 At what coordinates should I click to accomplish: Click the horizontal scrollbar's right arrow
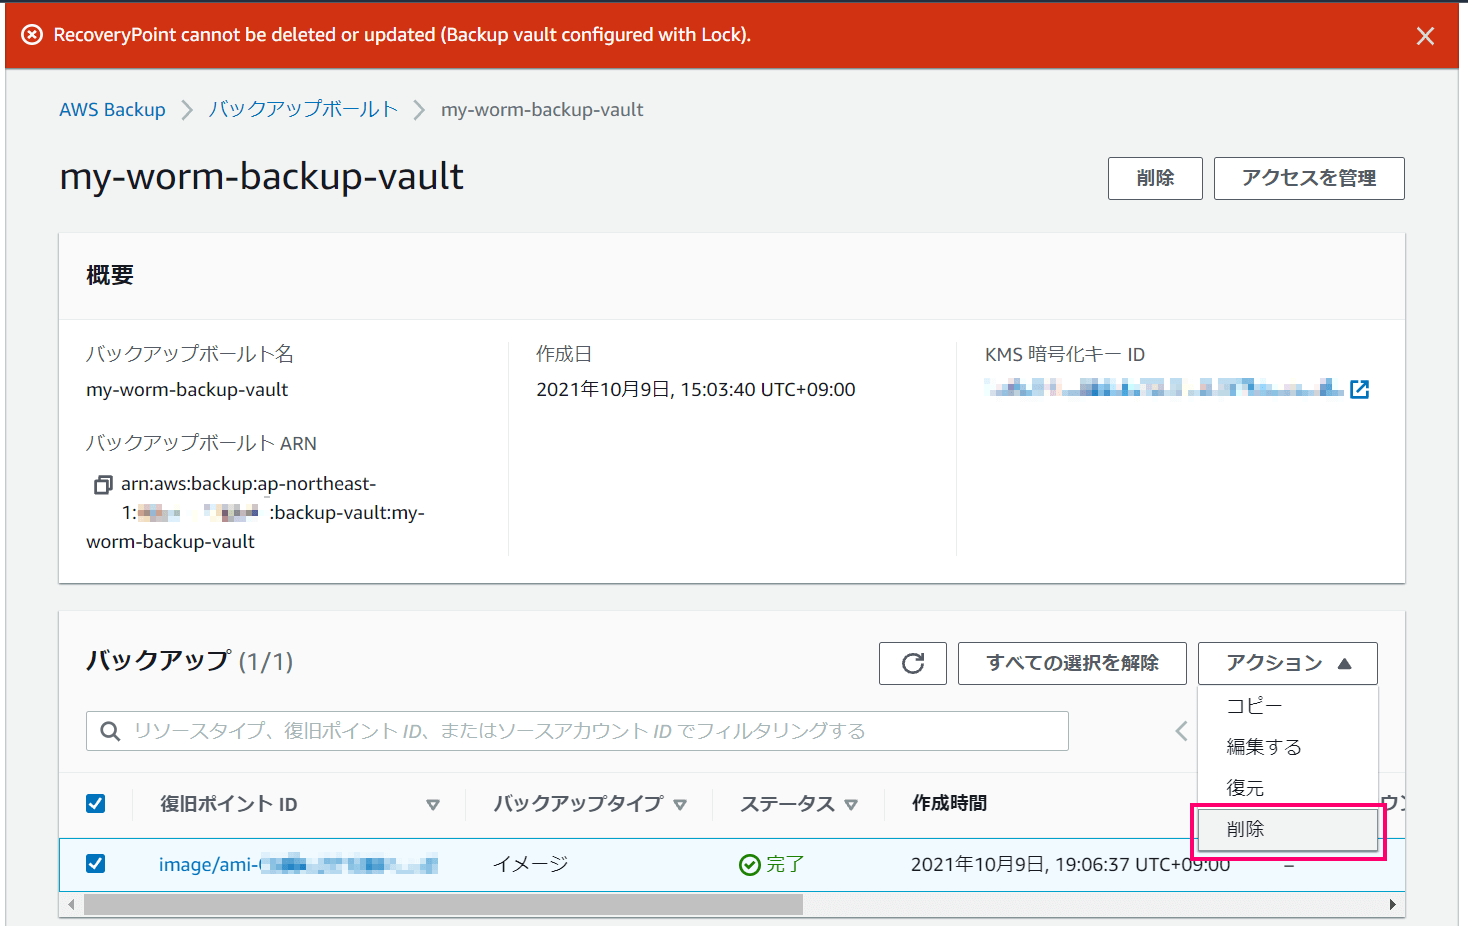click(1393, 904)
